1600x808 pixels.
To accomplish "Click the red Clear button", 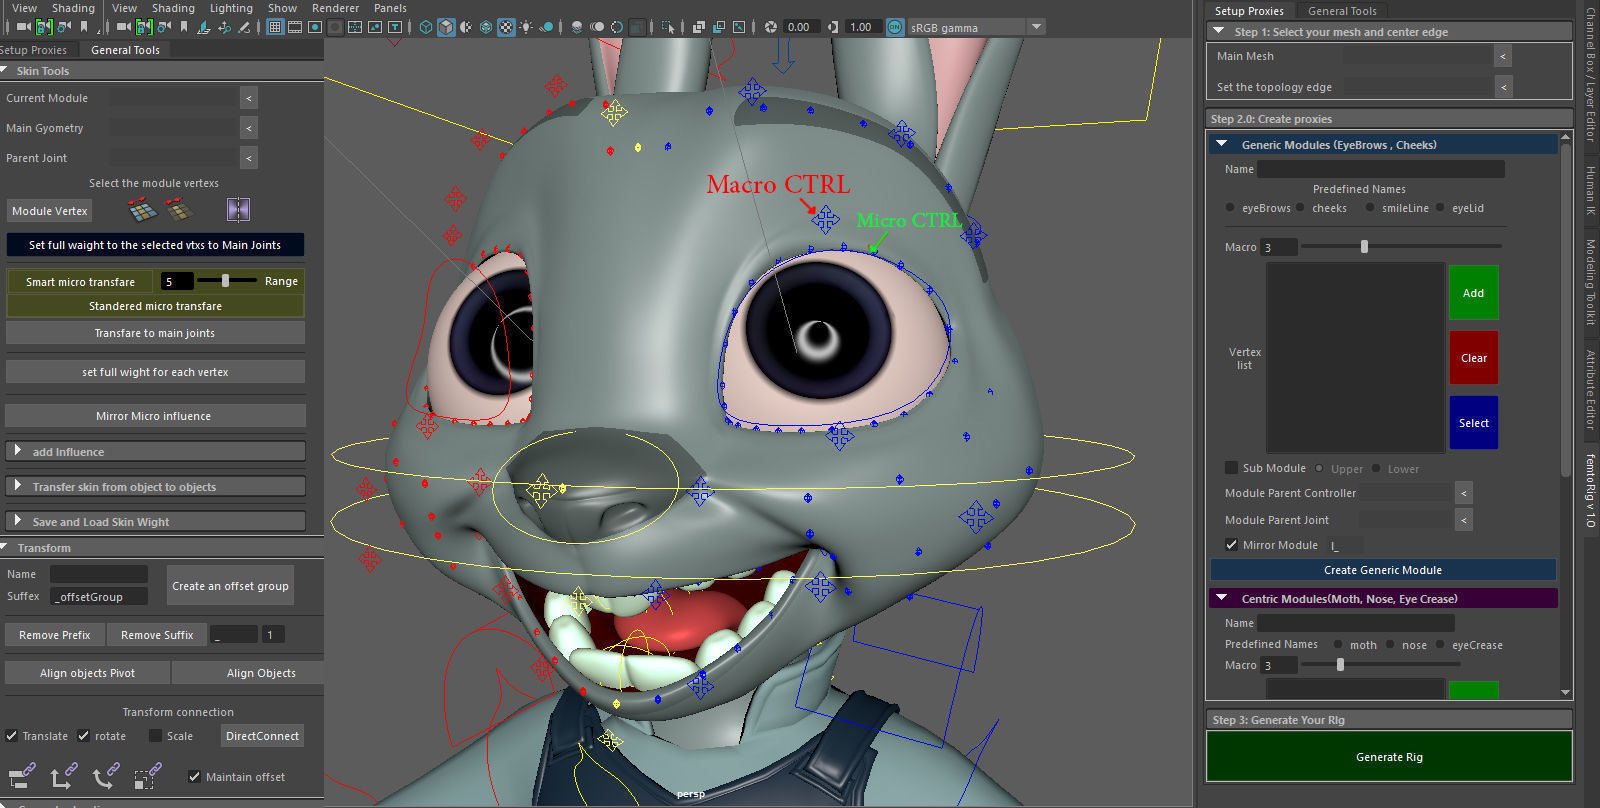I will [x=1474, y=358].
